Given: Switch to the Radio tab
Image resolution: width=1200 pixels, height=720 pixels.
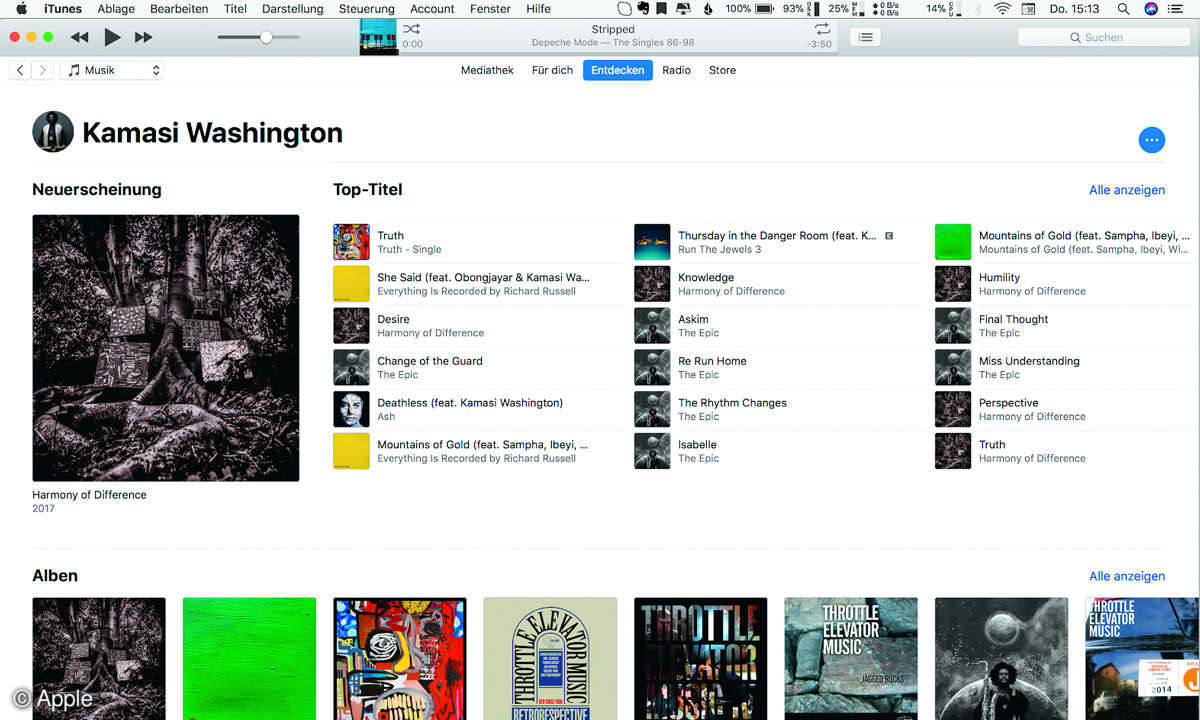Looking at the screenshot, I should pyautogui.click(x=676, y=70).
